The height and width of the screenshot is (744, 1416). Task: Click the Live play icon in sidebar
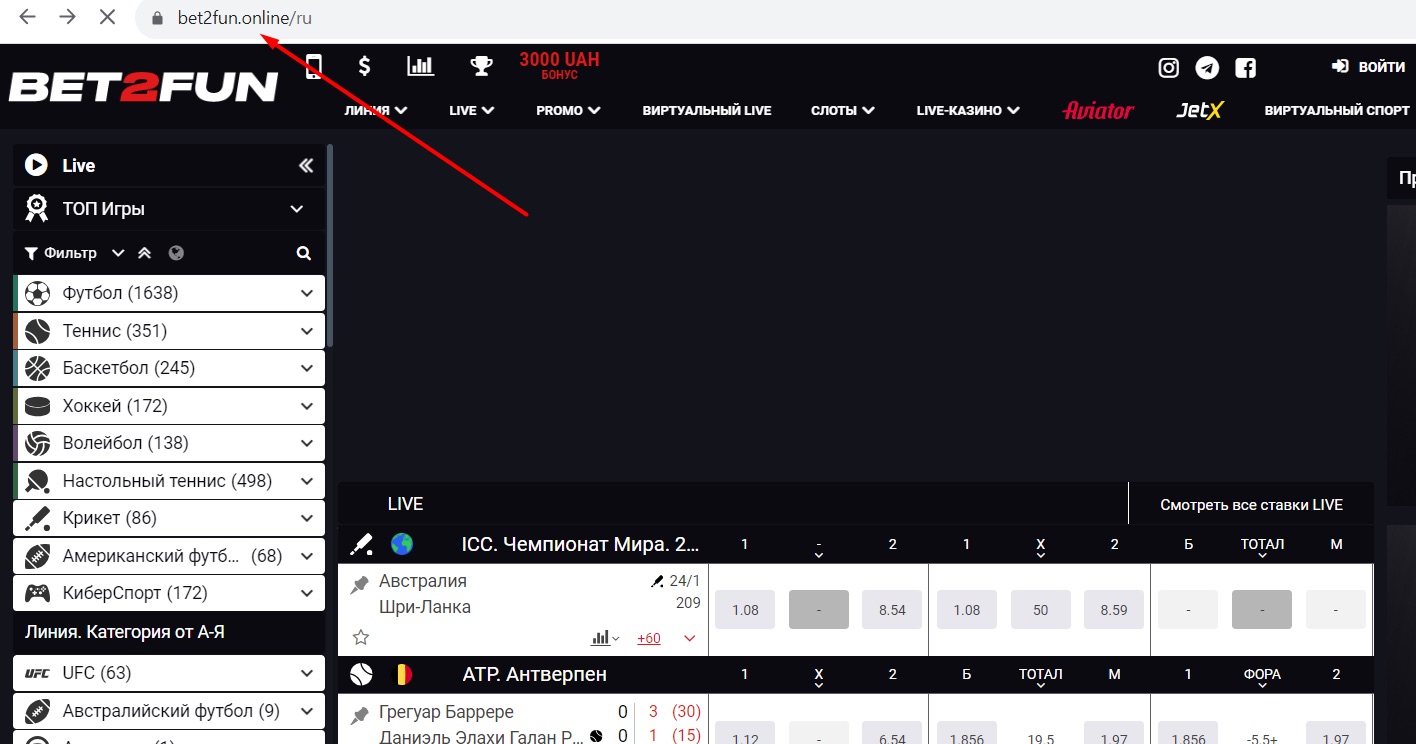pos(36,165)
